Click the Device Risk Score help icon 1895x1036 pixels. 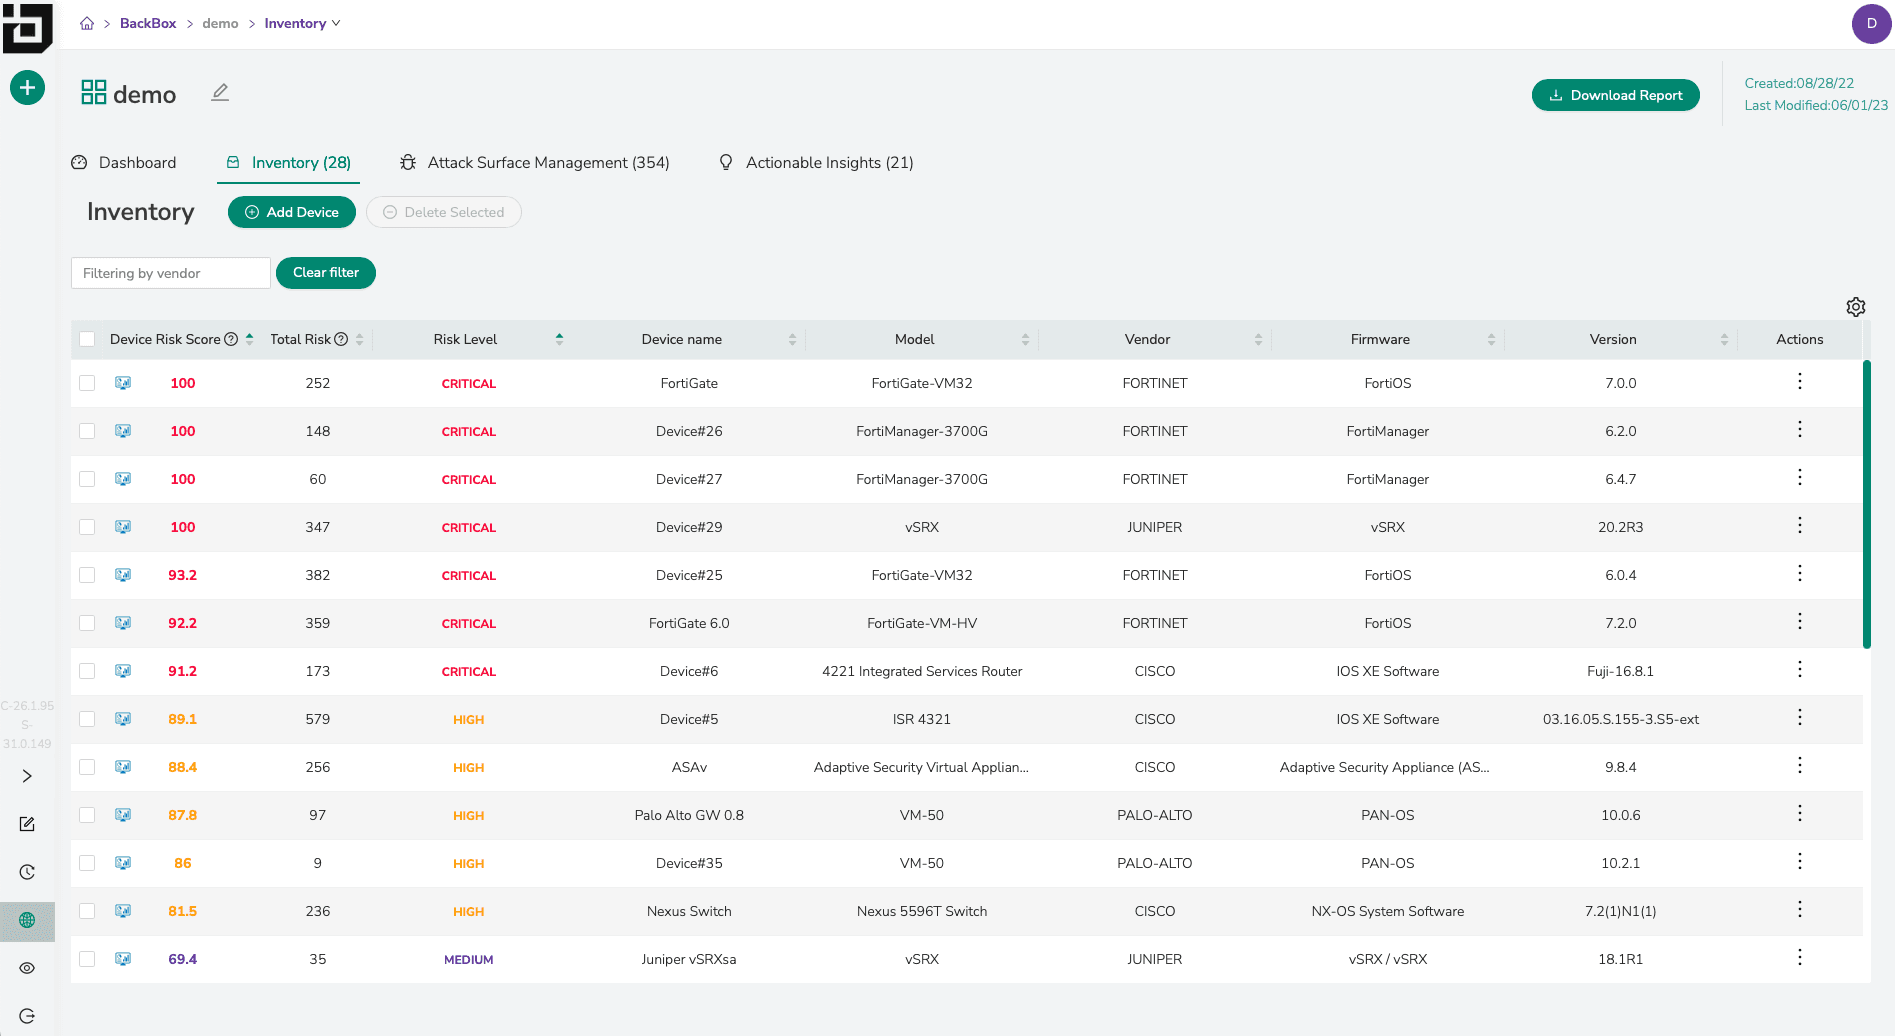point(231,339)
